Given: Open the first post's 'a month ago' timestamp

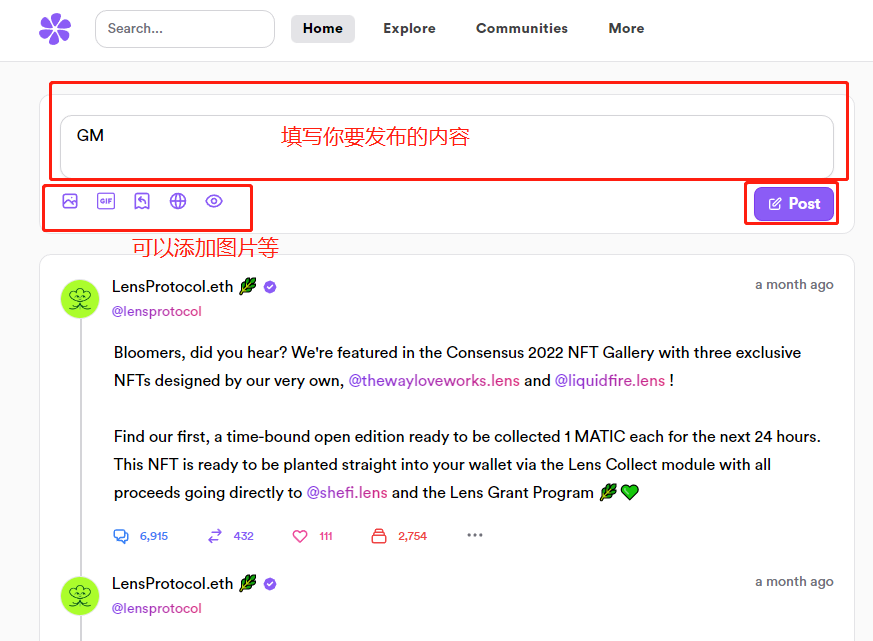Looking at the screenshot, I should (794, 285).
